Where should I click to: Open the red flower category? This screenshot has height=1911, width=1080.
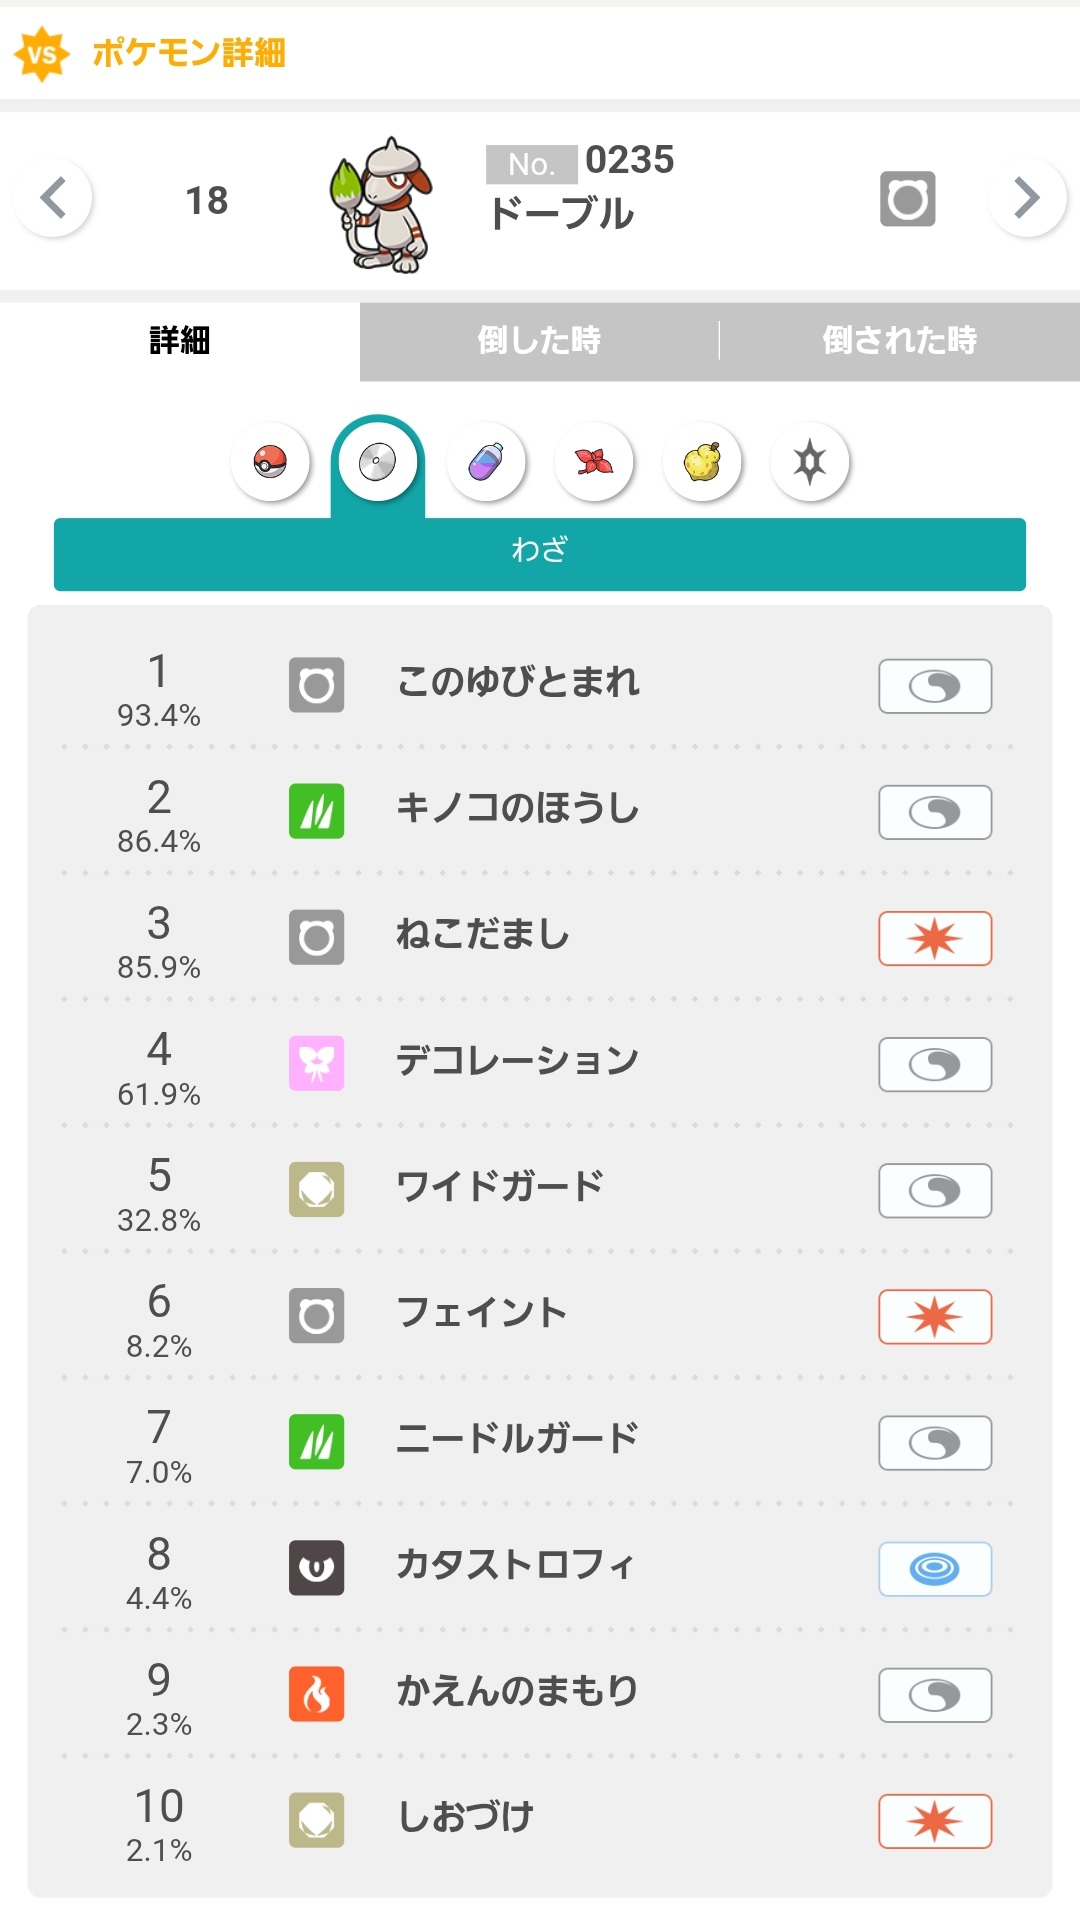(x=594, y=462)
